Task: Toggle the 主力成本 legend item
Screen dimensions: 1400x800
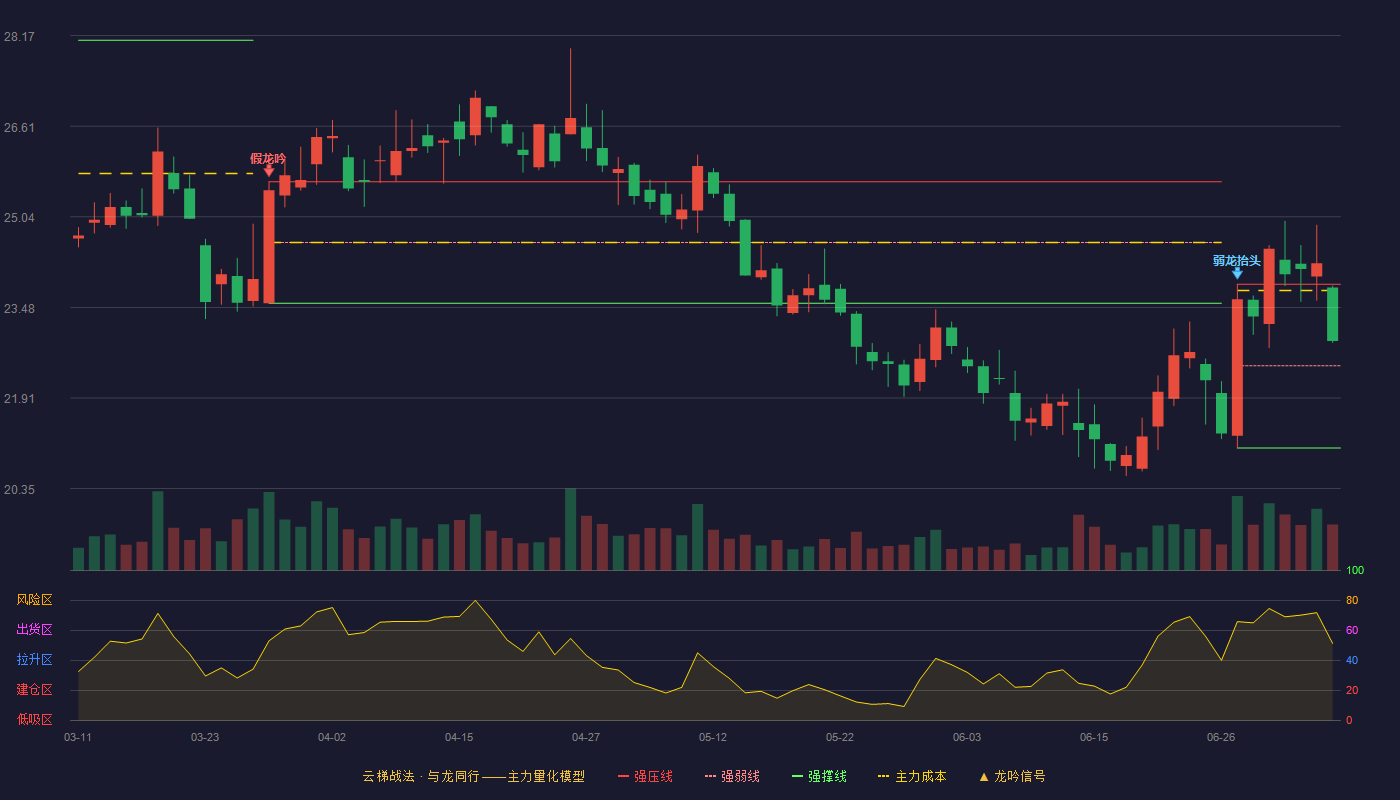Action: tap(911, 776)
